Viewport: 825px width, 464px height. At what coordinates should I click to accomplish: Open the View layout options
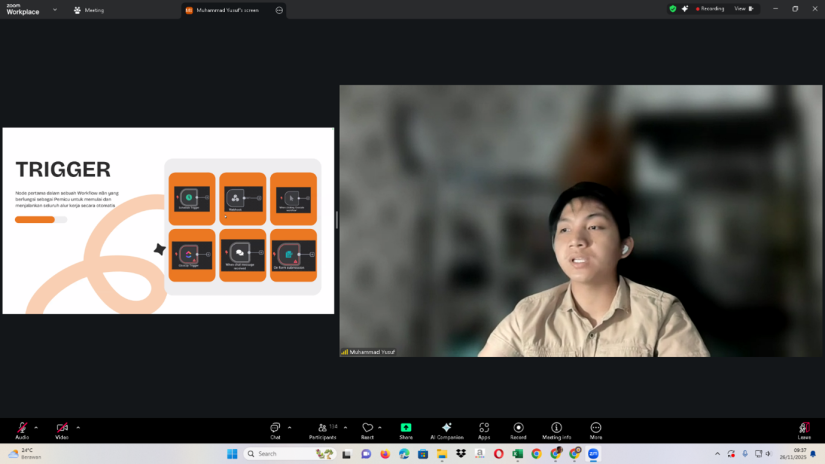click(743, 8)
